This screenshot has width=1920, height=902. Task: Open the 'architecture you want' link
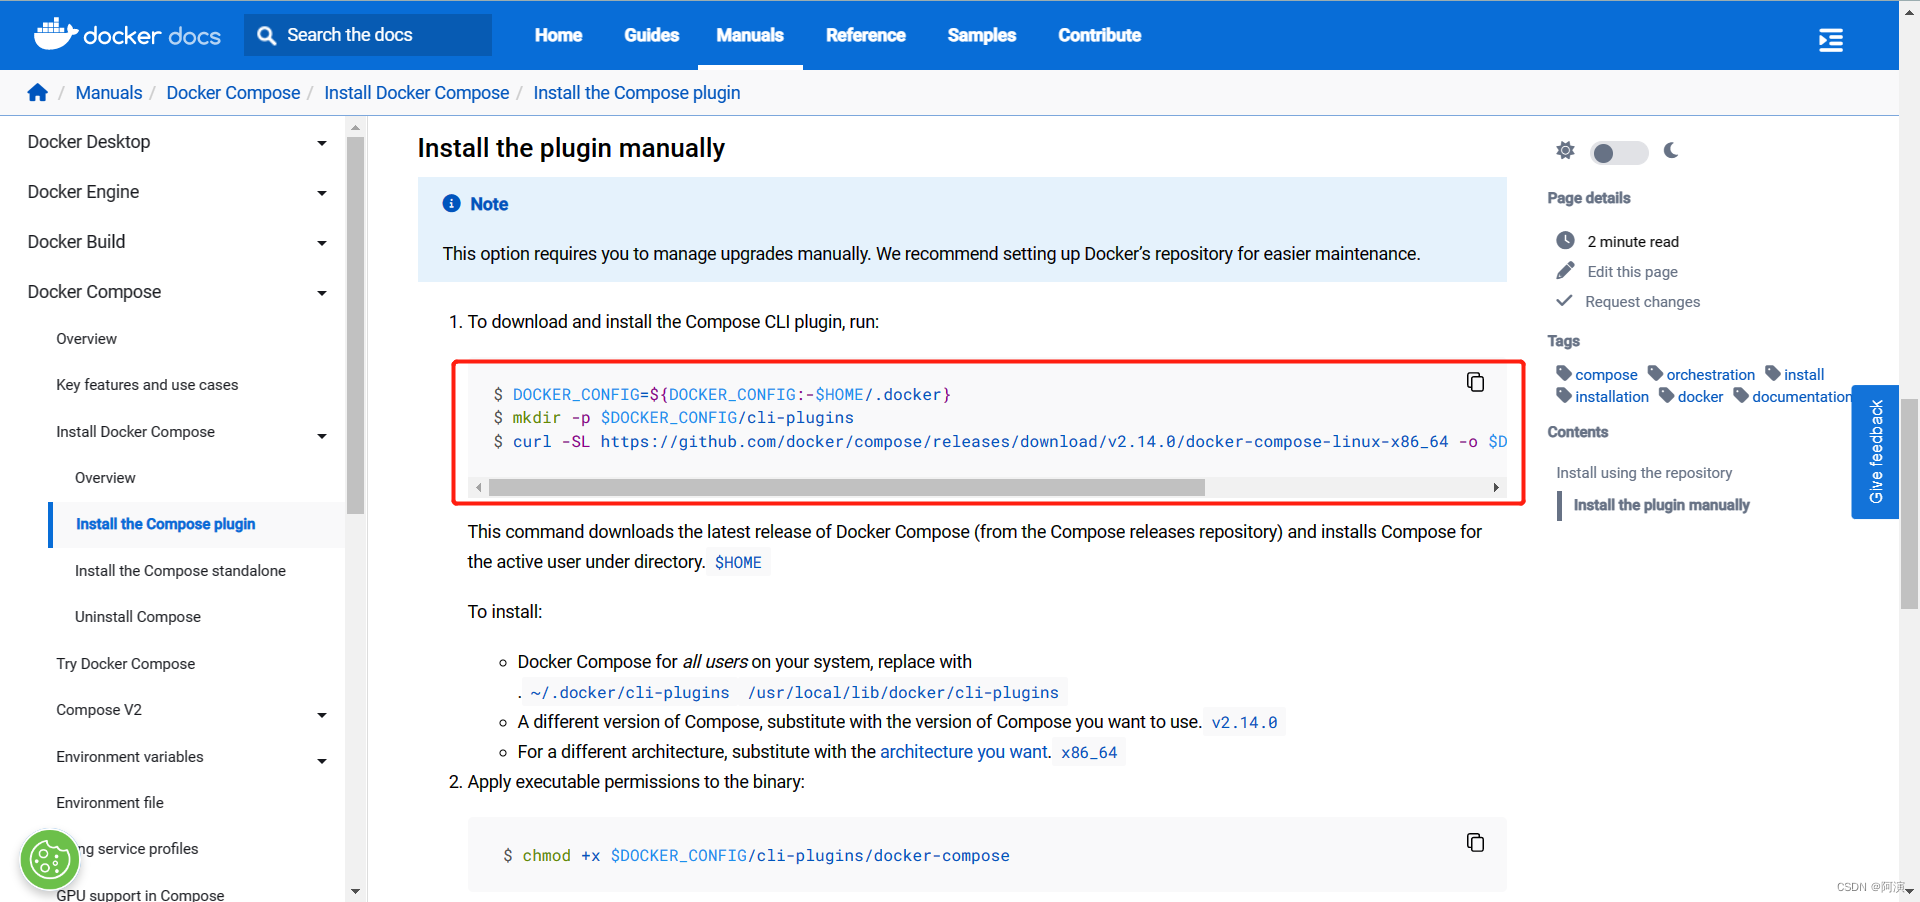click(x=963, y=752)
